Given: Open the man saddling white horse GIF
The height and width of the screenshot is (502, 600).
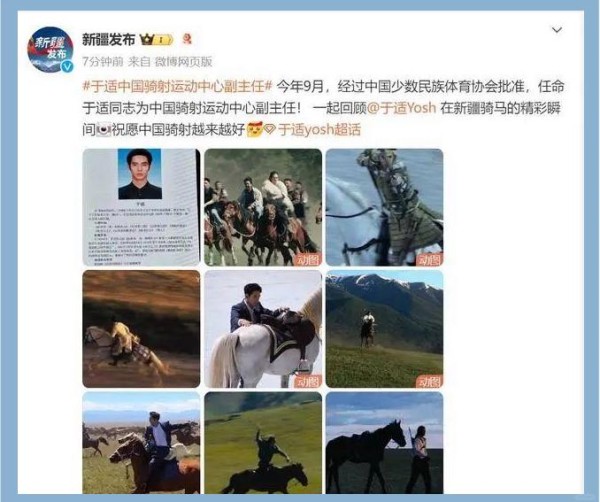Looking at the screenshot, I should click(263, 329).
